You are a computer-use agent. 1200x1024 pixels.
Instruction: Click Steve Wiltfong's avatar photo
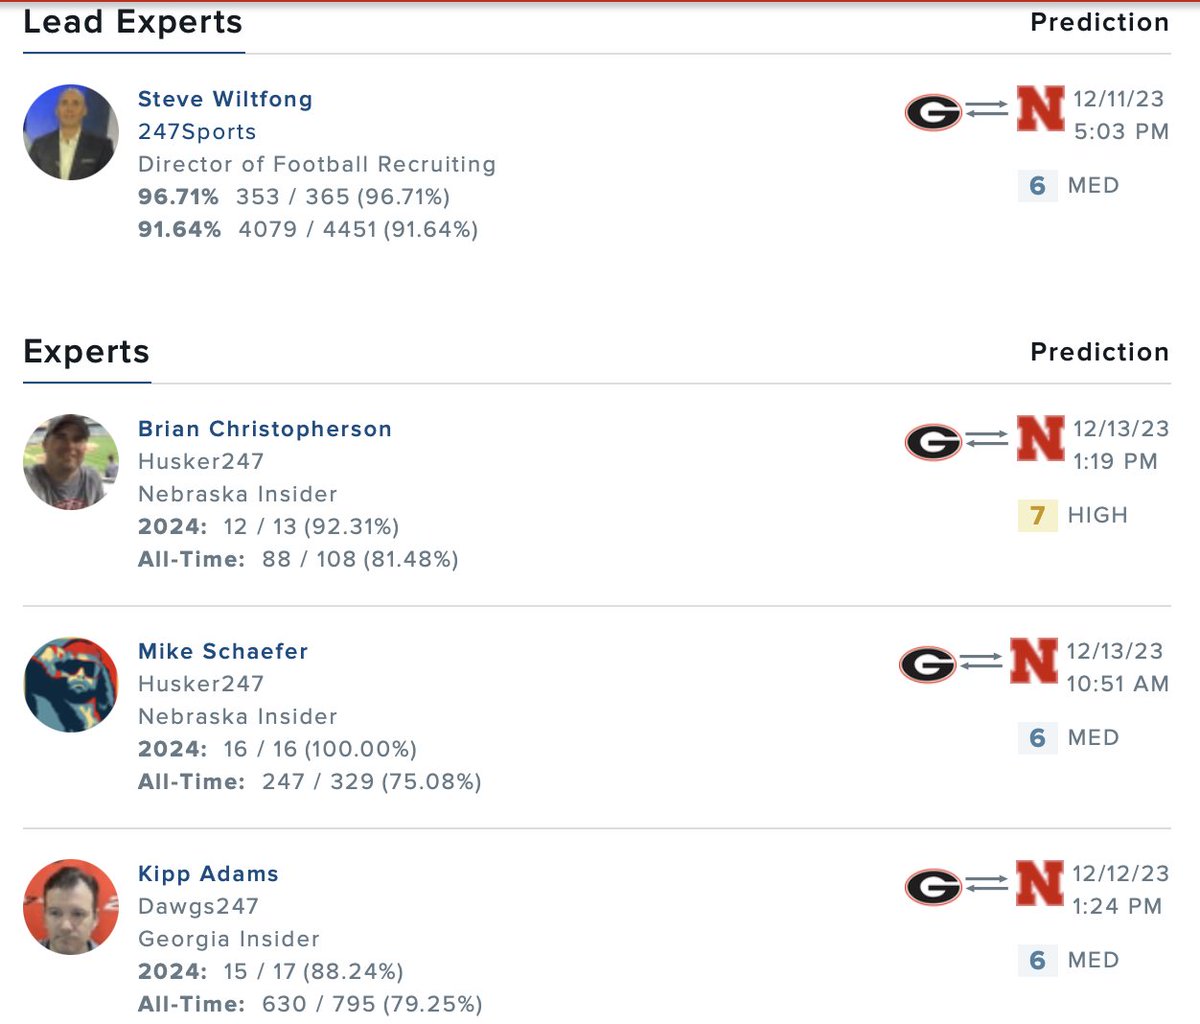click(71, 132)
